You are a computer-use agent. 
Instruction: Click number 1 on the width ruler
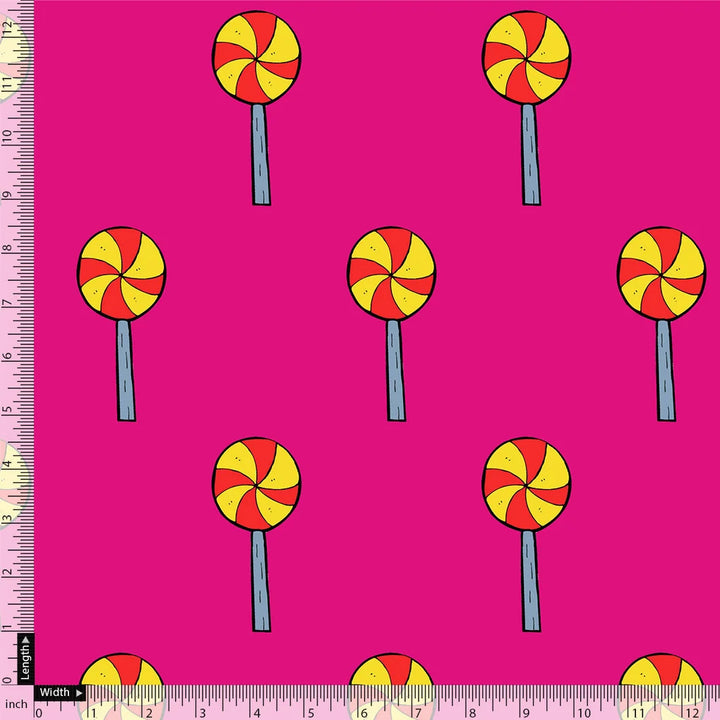coord(92,711)
